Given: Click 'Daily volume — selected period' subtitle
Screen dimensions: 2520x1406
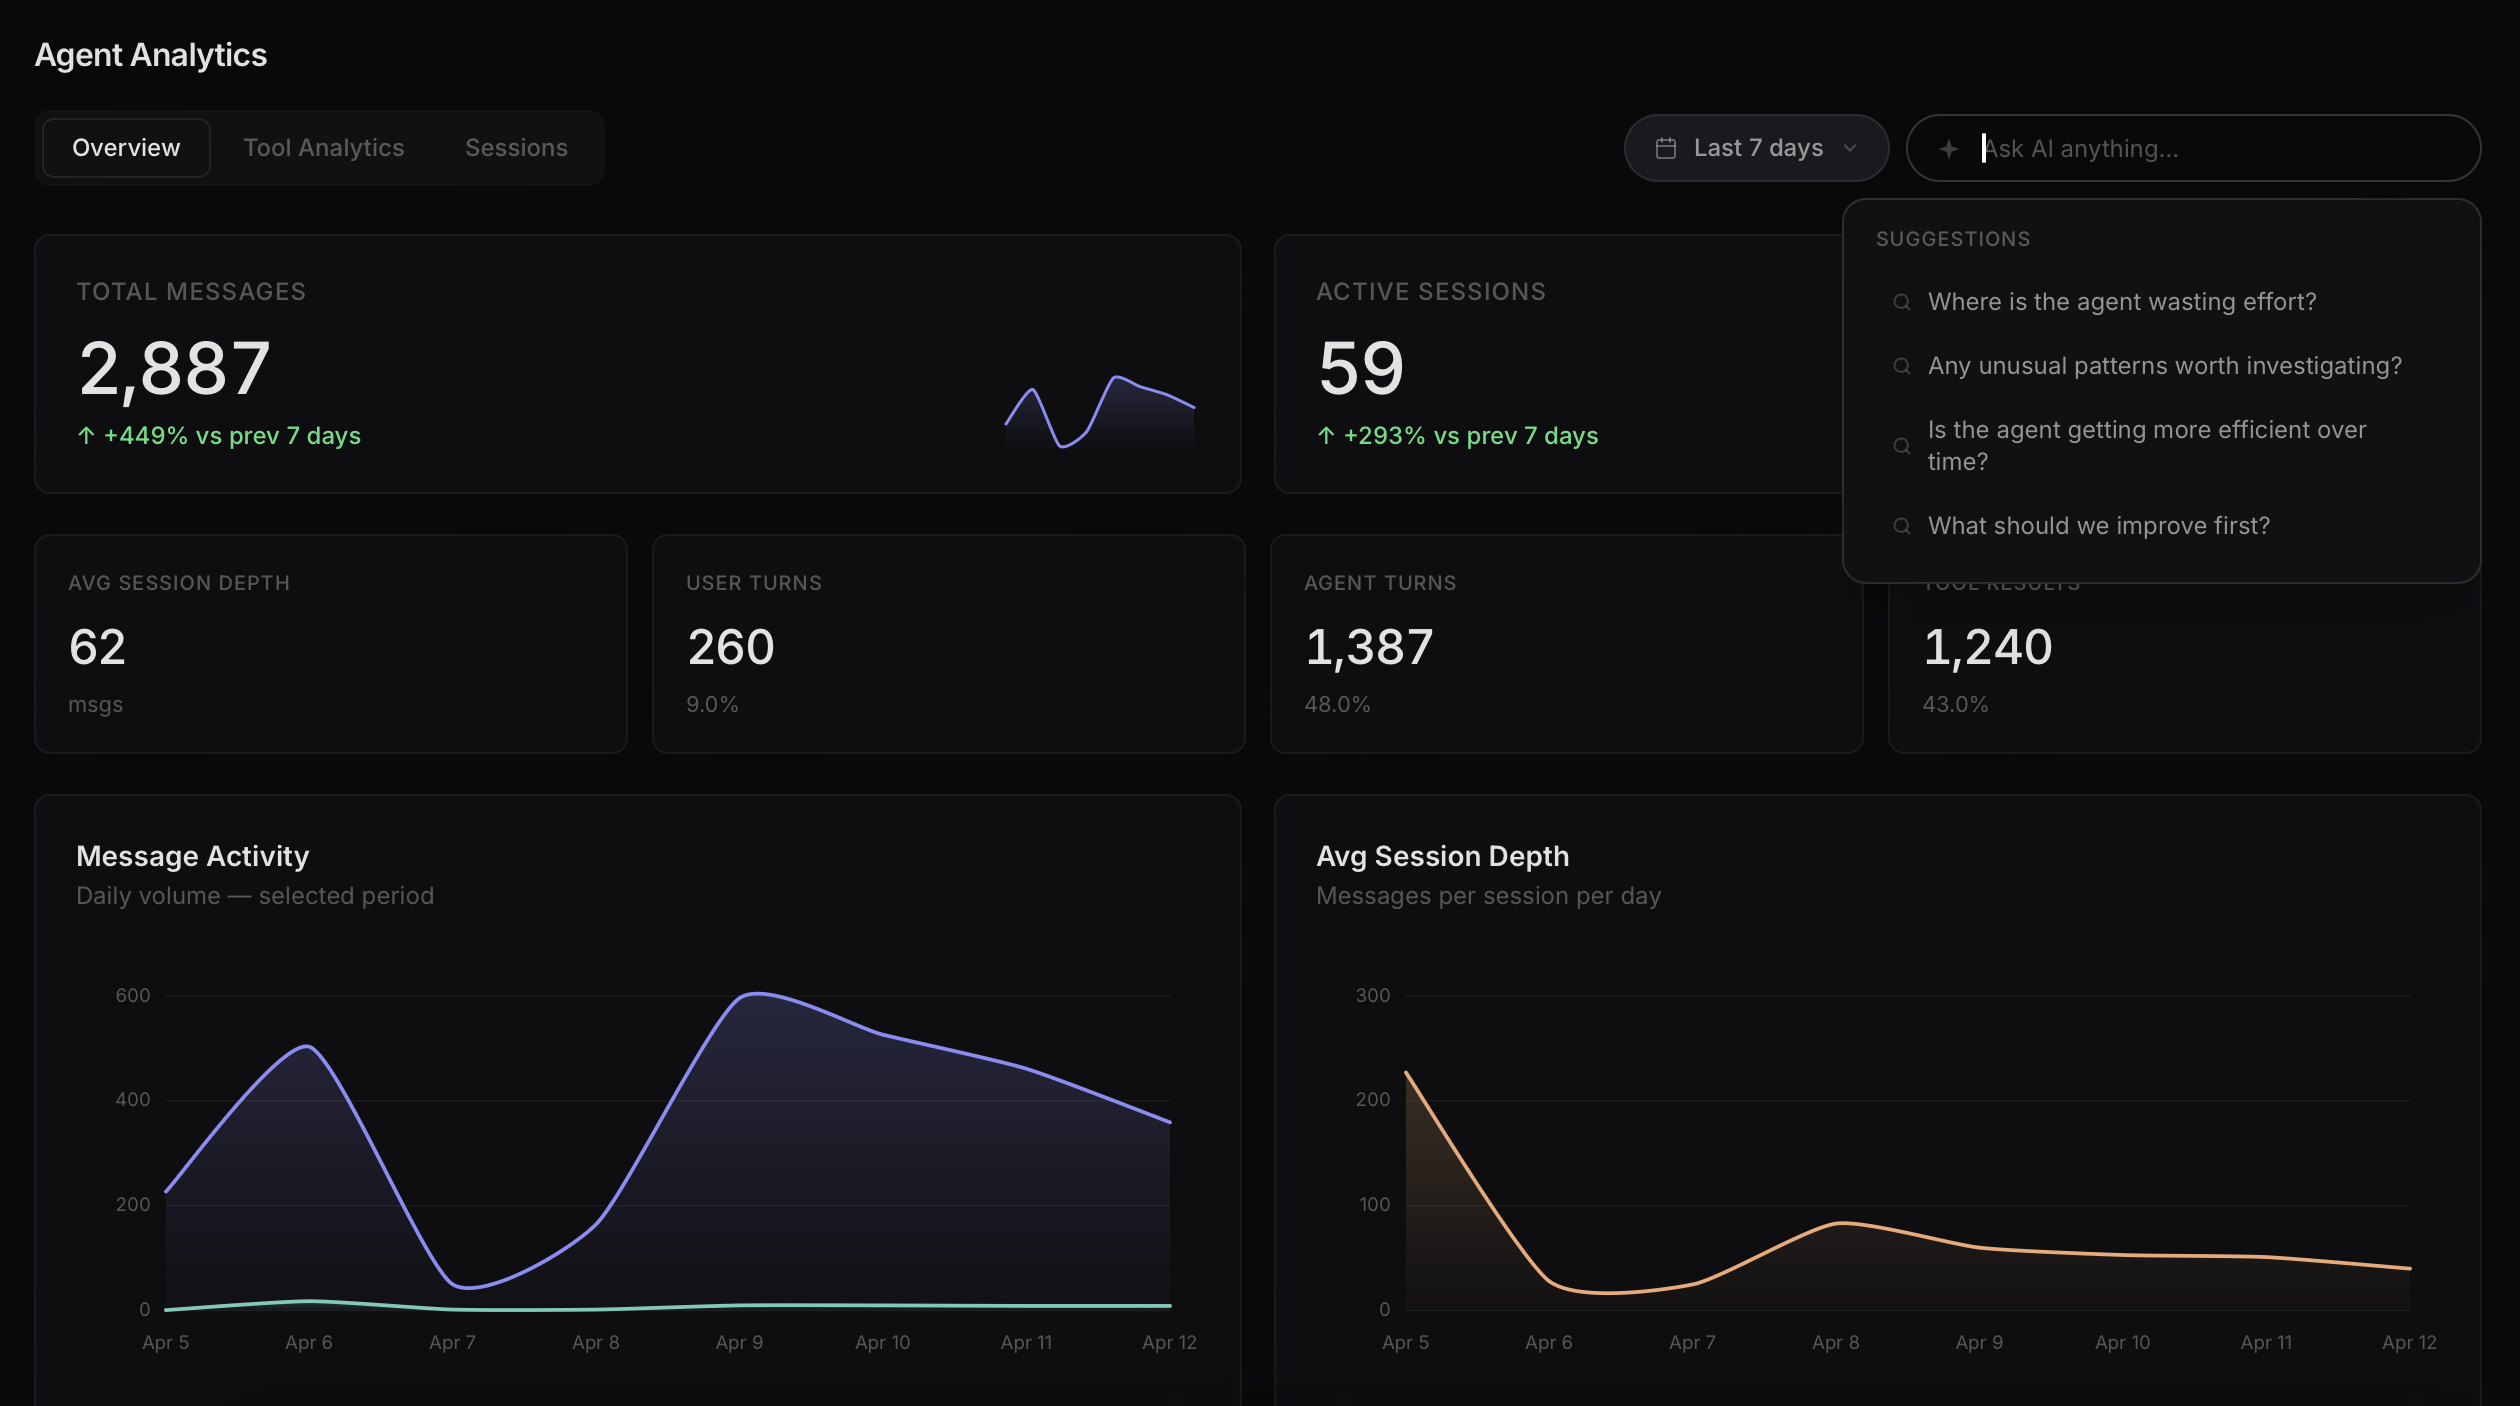Looking at the screenshot, I should coord(255,896).
